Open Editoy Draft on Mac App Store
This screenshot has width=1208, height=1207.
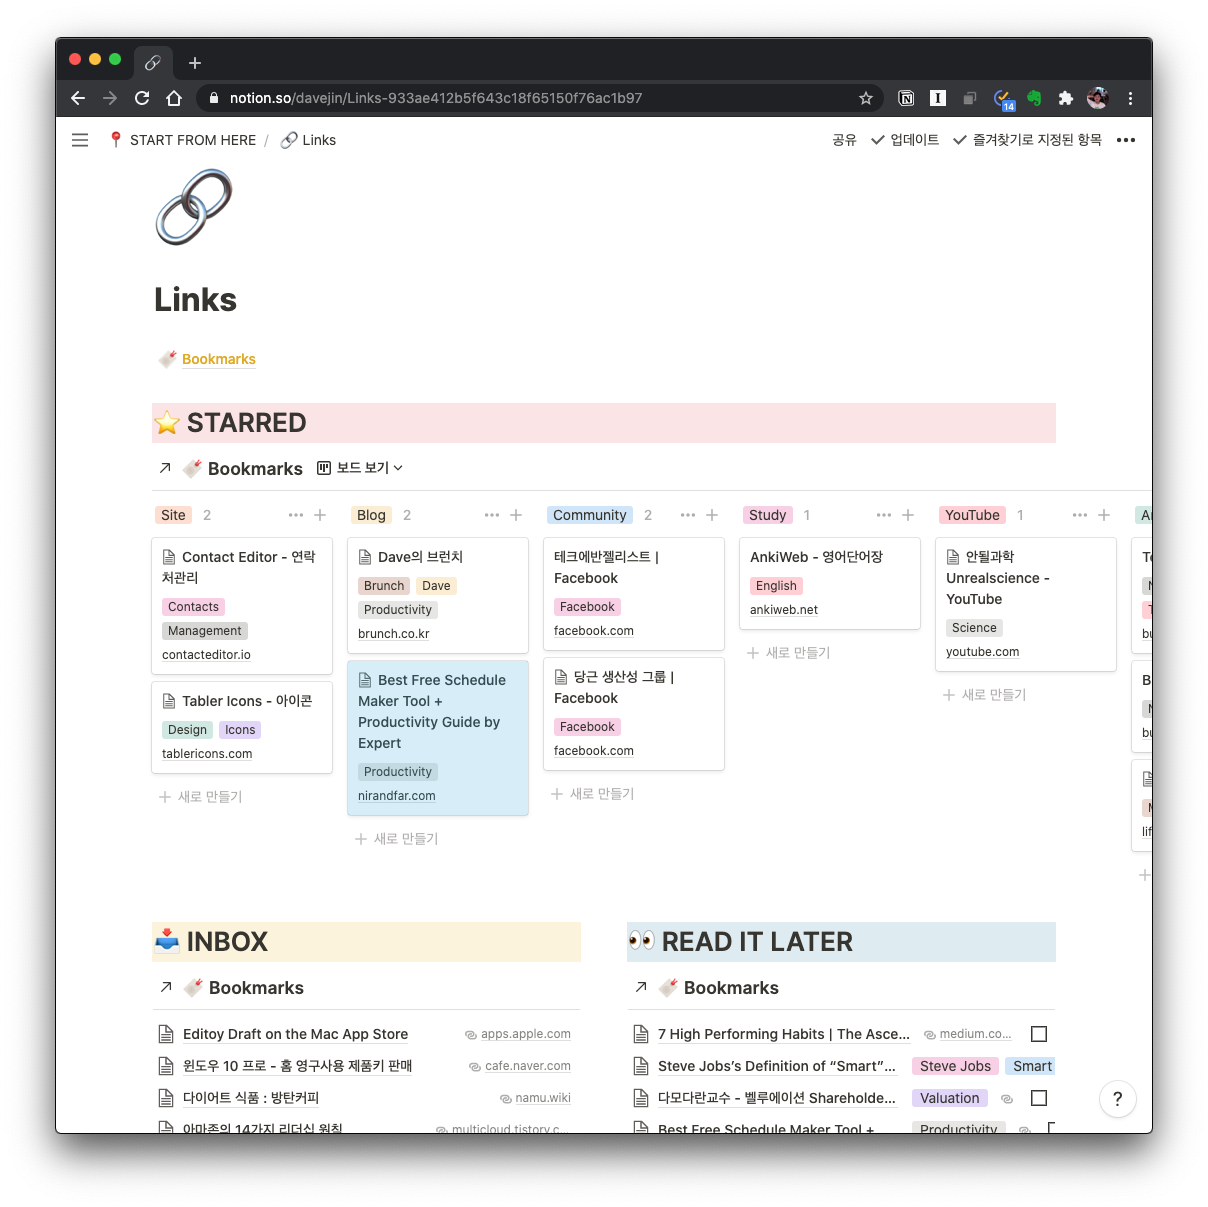coord(295,1034)
